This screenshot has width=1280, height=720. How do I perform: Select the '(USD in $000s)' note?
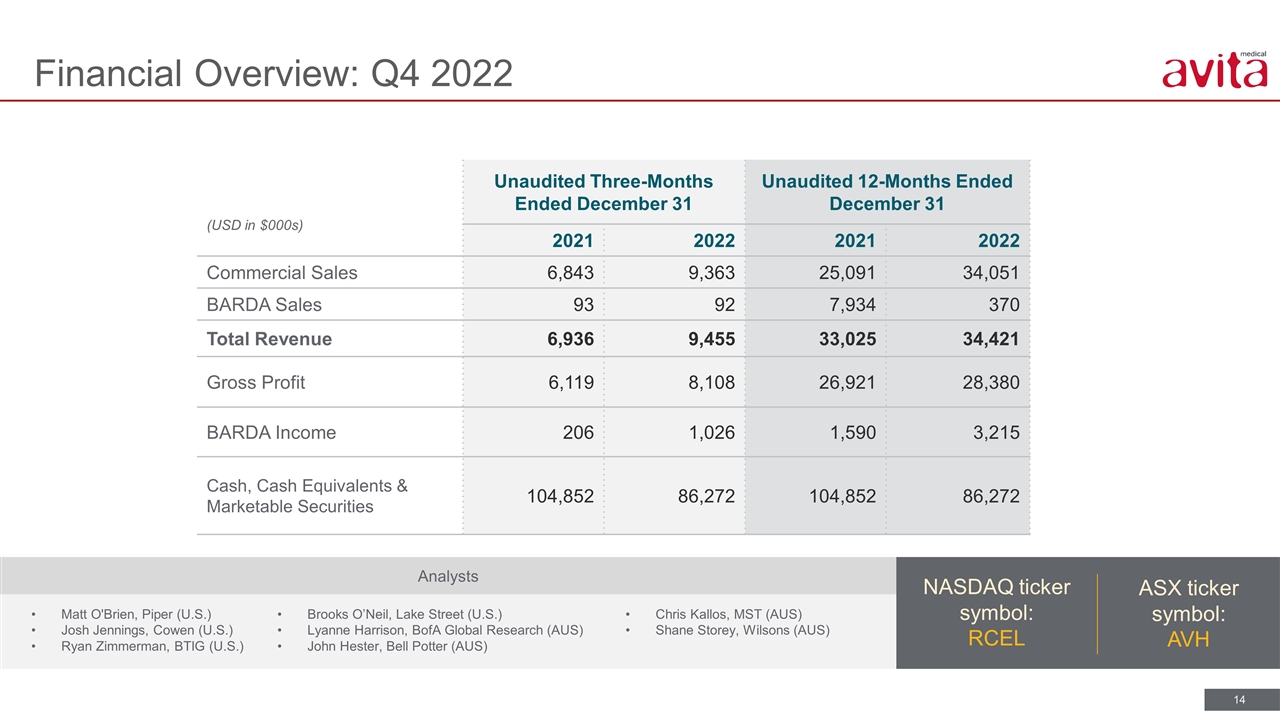(x=254, y=225)
